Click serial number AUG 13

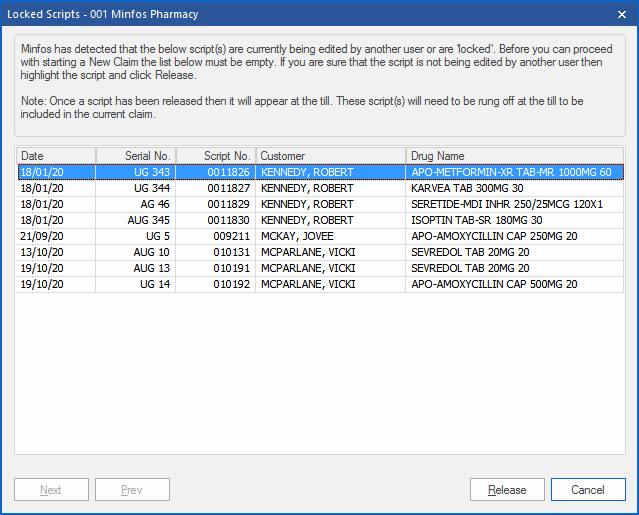coord(151,268)
